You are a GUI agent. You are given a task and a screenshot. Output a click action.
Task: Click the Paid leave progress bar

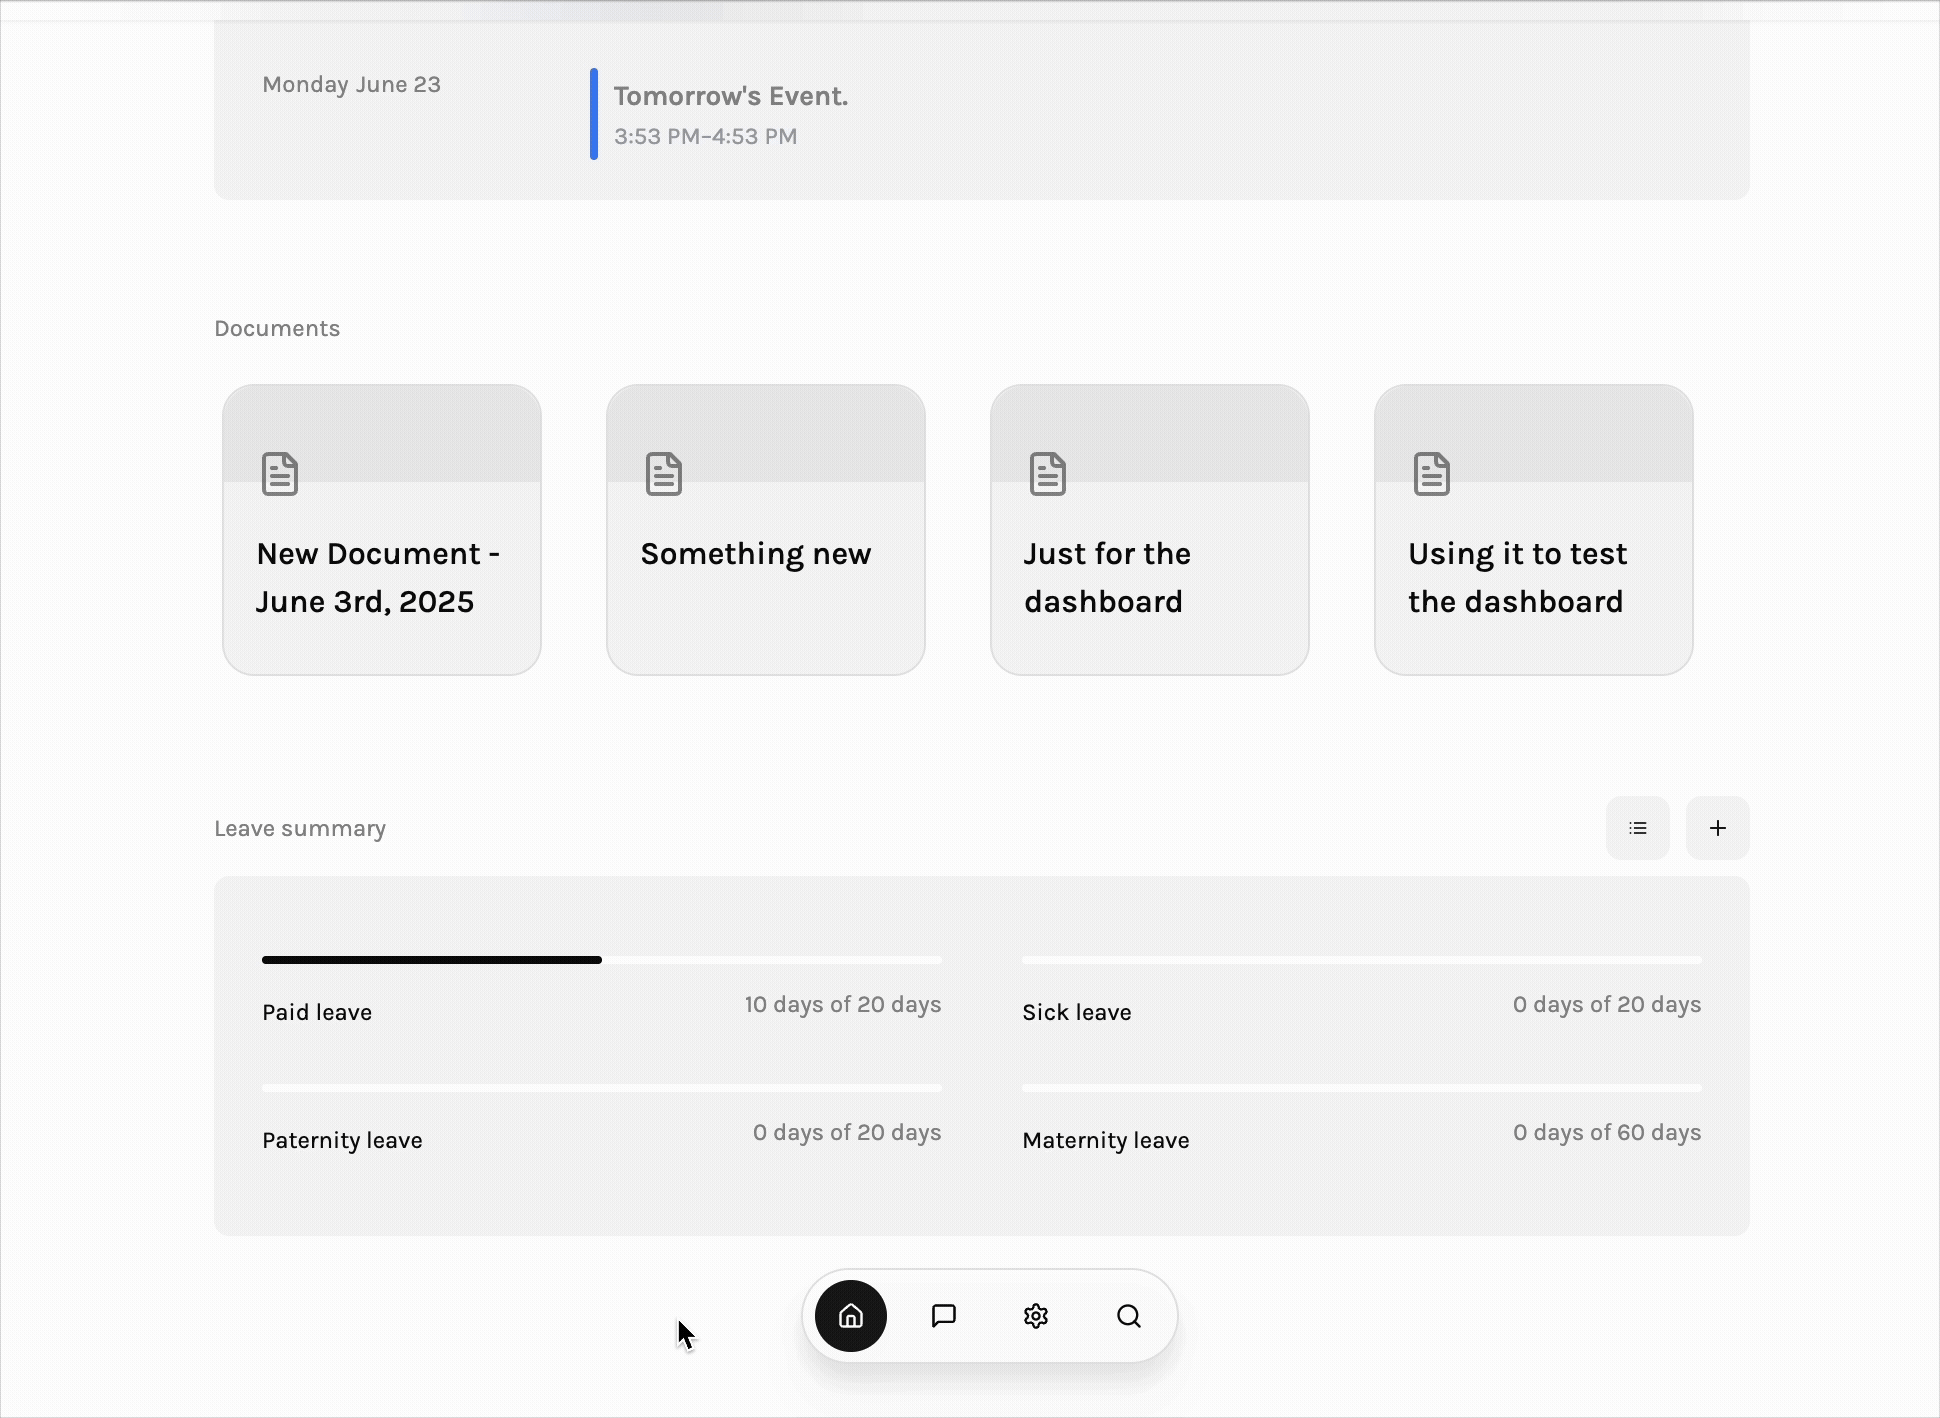point(600,960)
